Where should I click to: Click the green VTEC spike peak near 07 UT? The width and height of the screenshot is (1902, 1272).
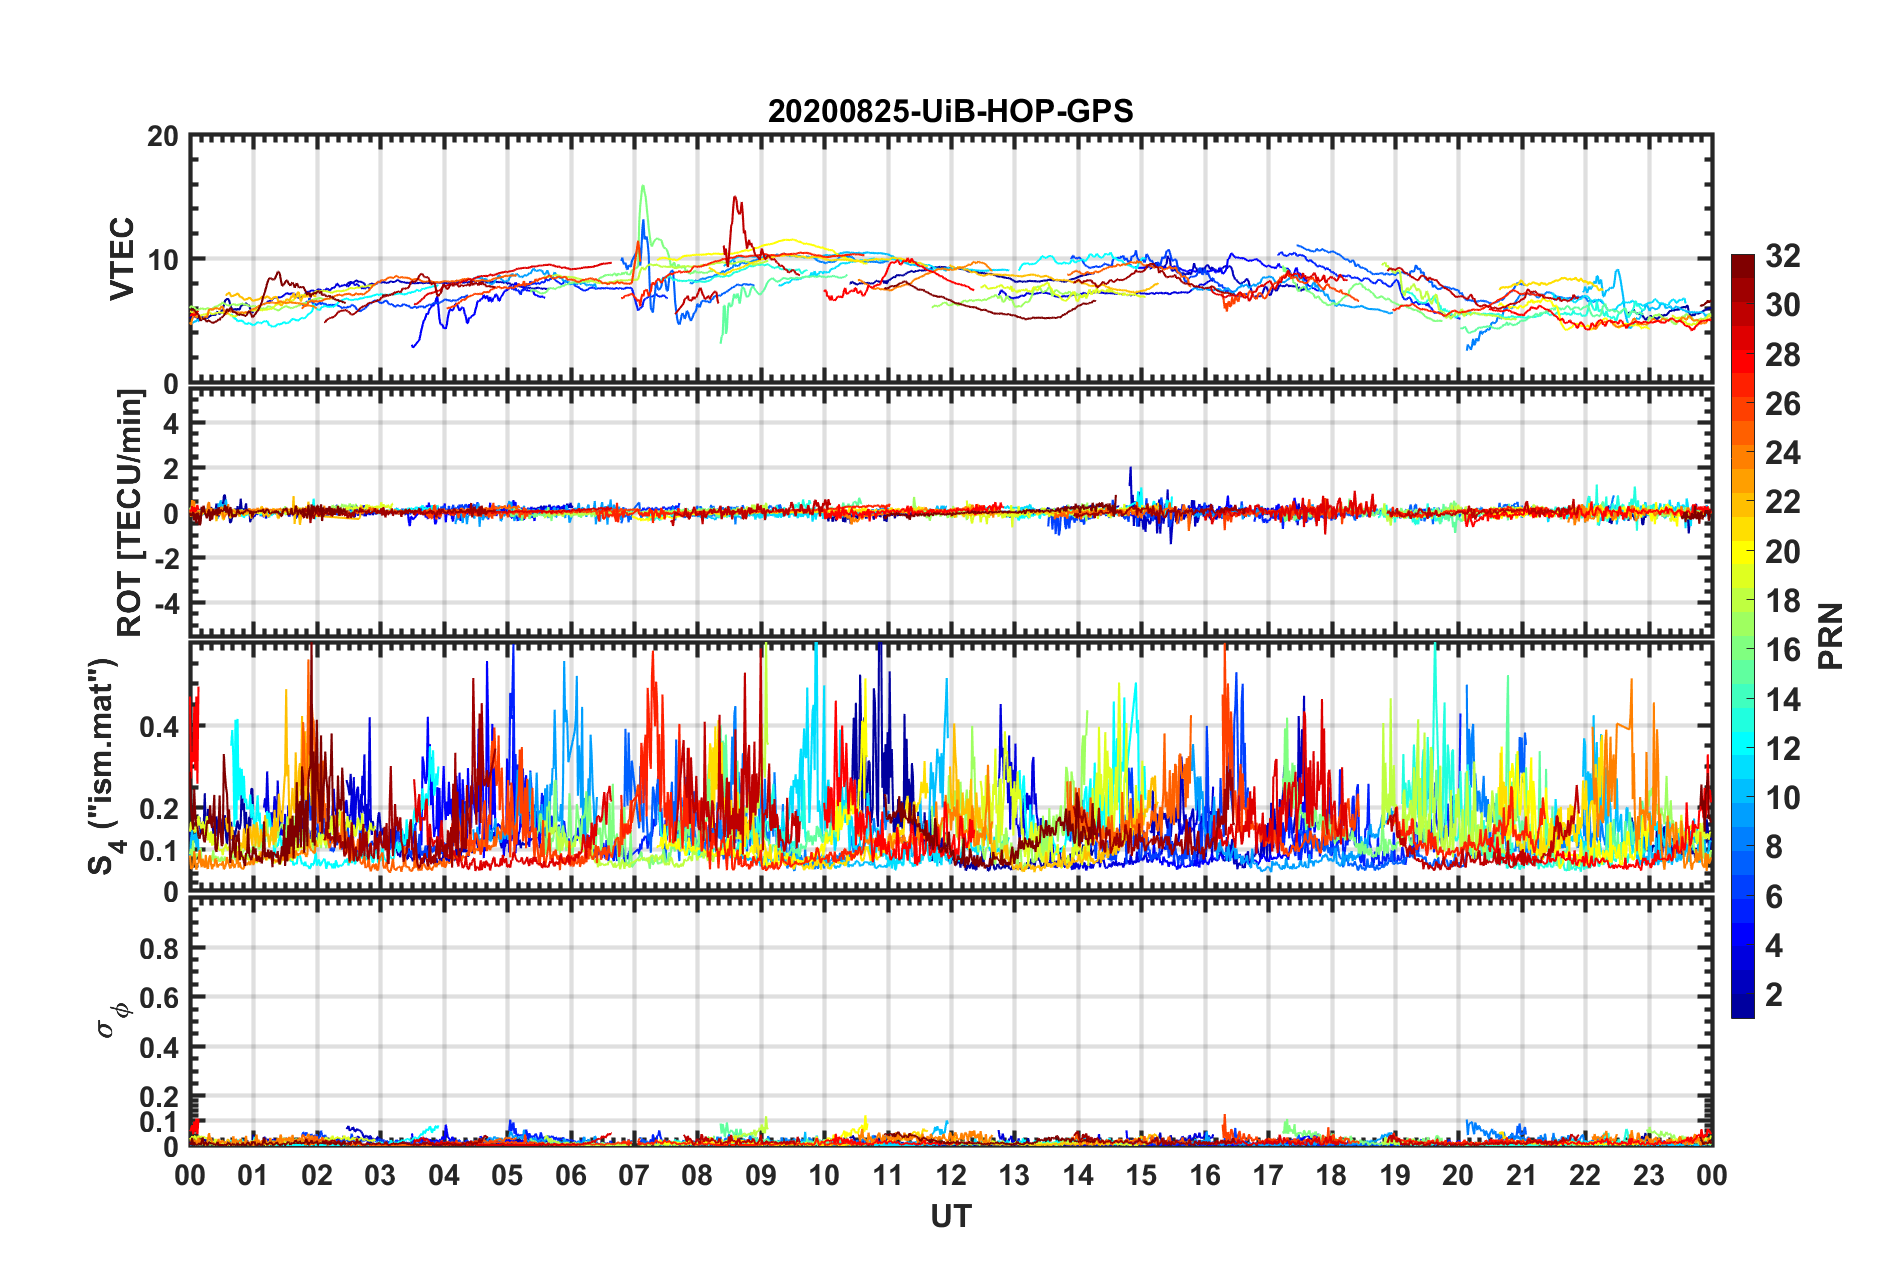[642, 186]
